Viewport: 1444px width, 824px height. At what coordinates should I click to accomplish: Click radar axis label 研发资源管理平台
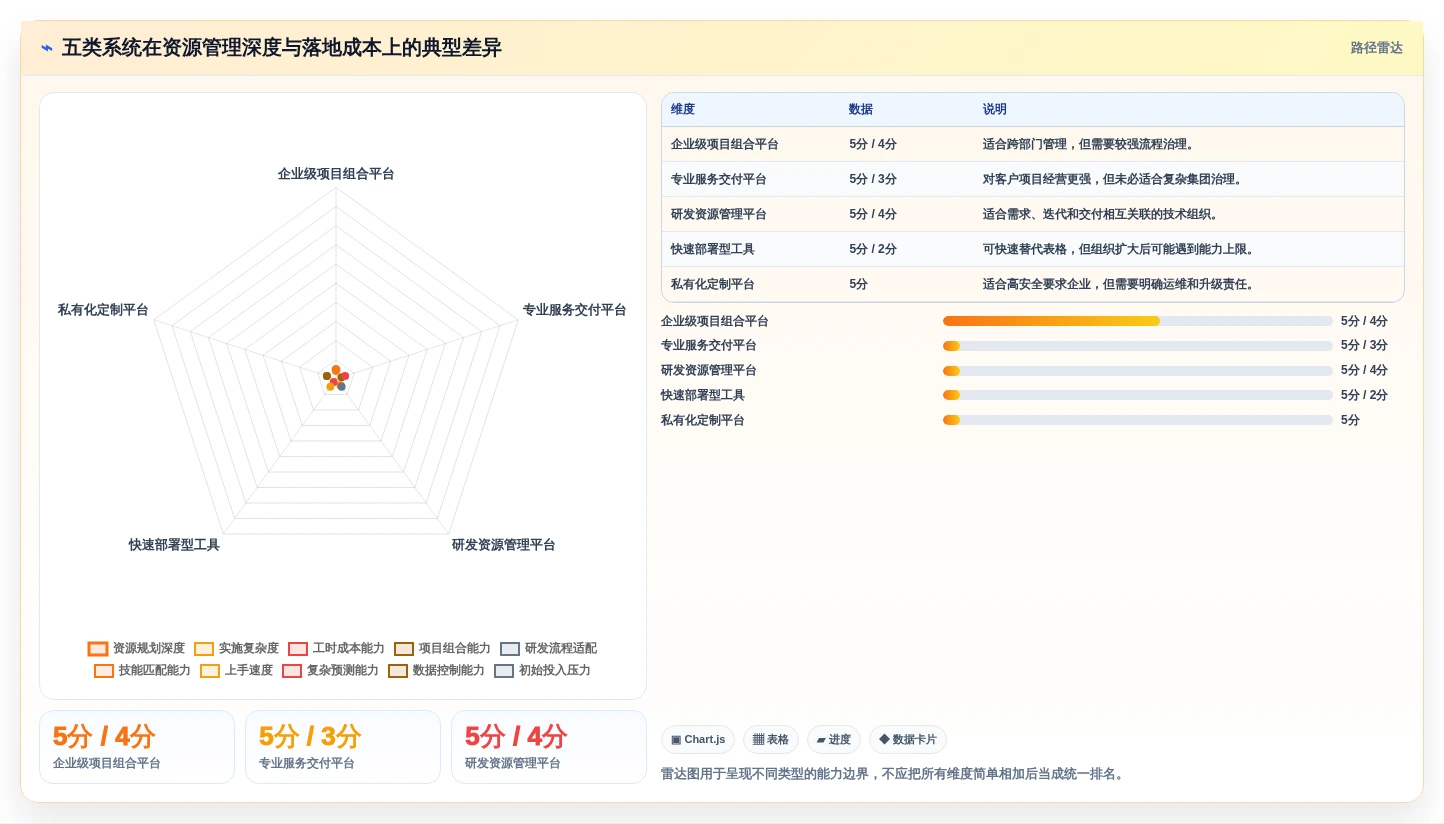click(504, 545)
